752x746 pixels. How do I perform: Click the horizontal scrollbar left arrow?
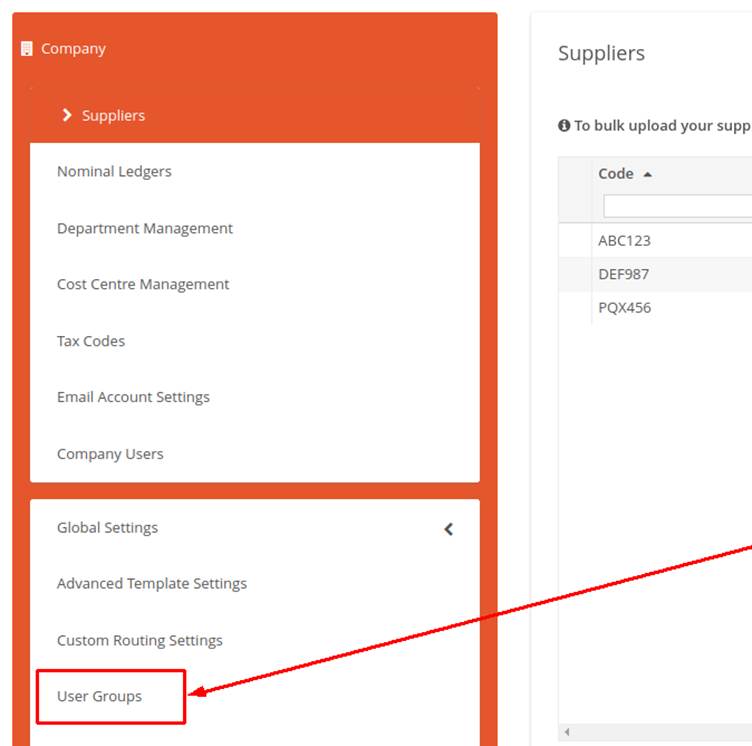point(567,732)
